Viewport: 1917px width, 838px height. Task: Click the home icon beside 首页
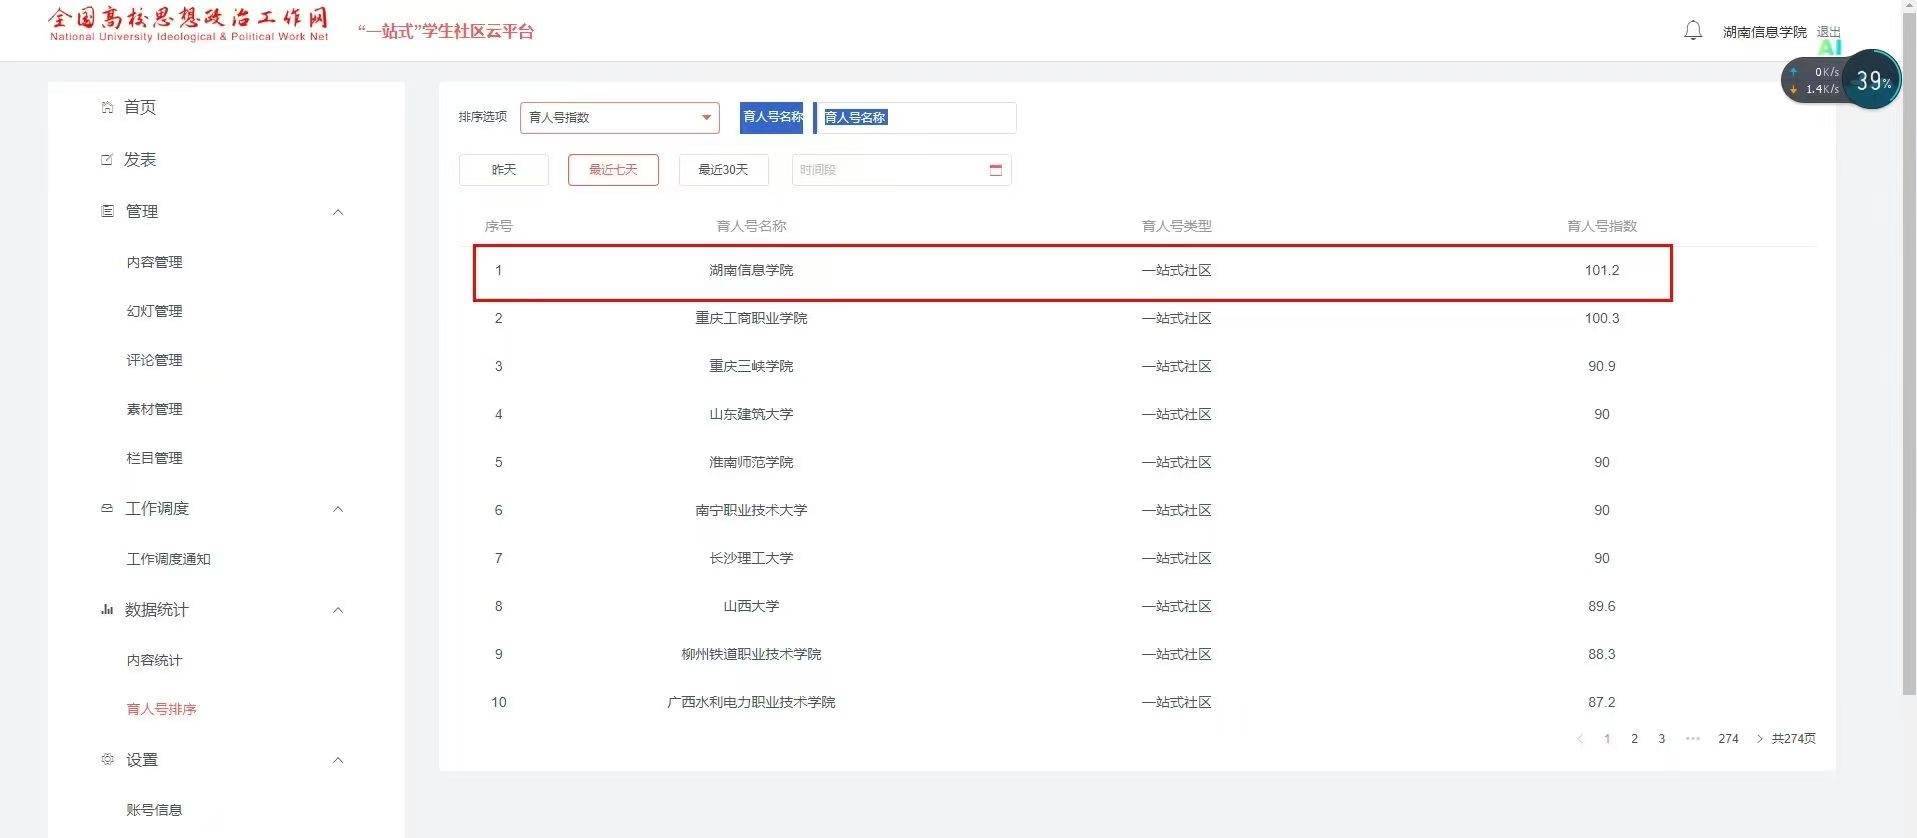tap(107, 107)
